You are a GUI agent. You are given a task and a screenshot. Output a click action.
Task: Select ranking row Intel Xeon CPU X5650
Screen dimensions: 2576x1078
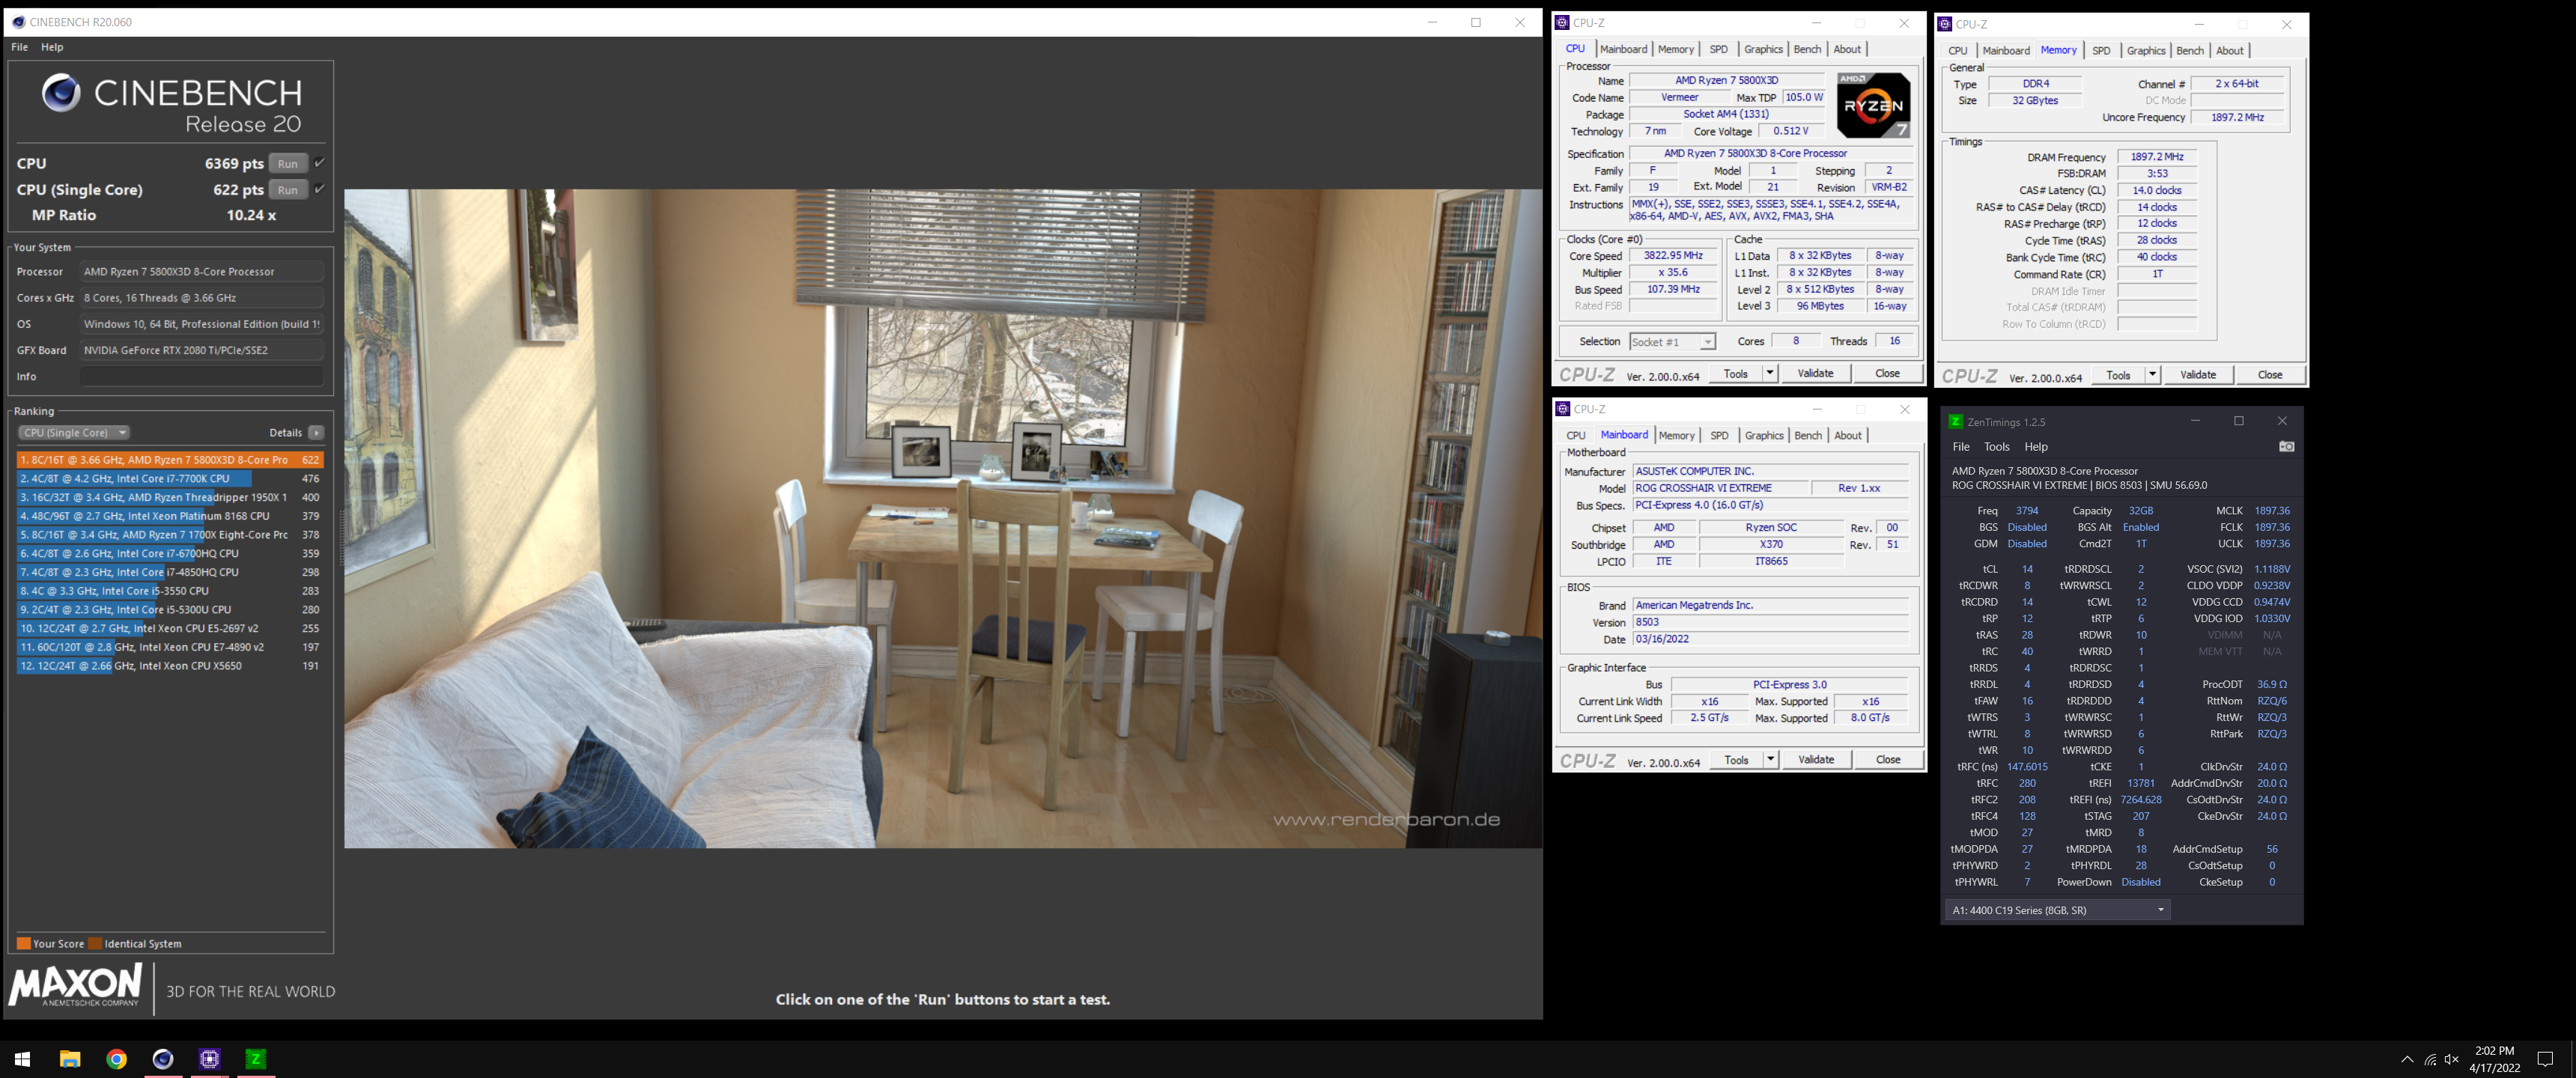(x=170, y=666)
